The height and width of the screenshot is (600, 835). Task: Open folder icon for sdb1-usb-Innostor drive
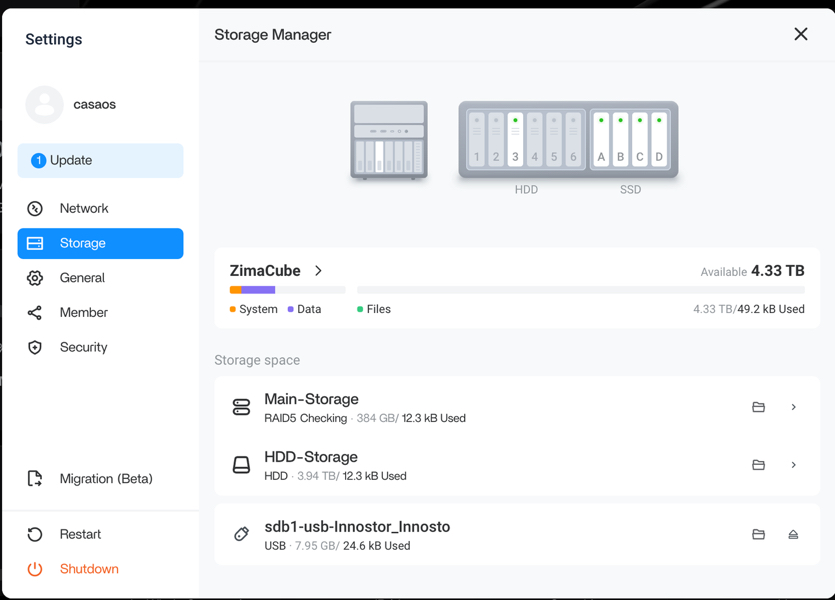point(758,534)
